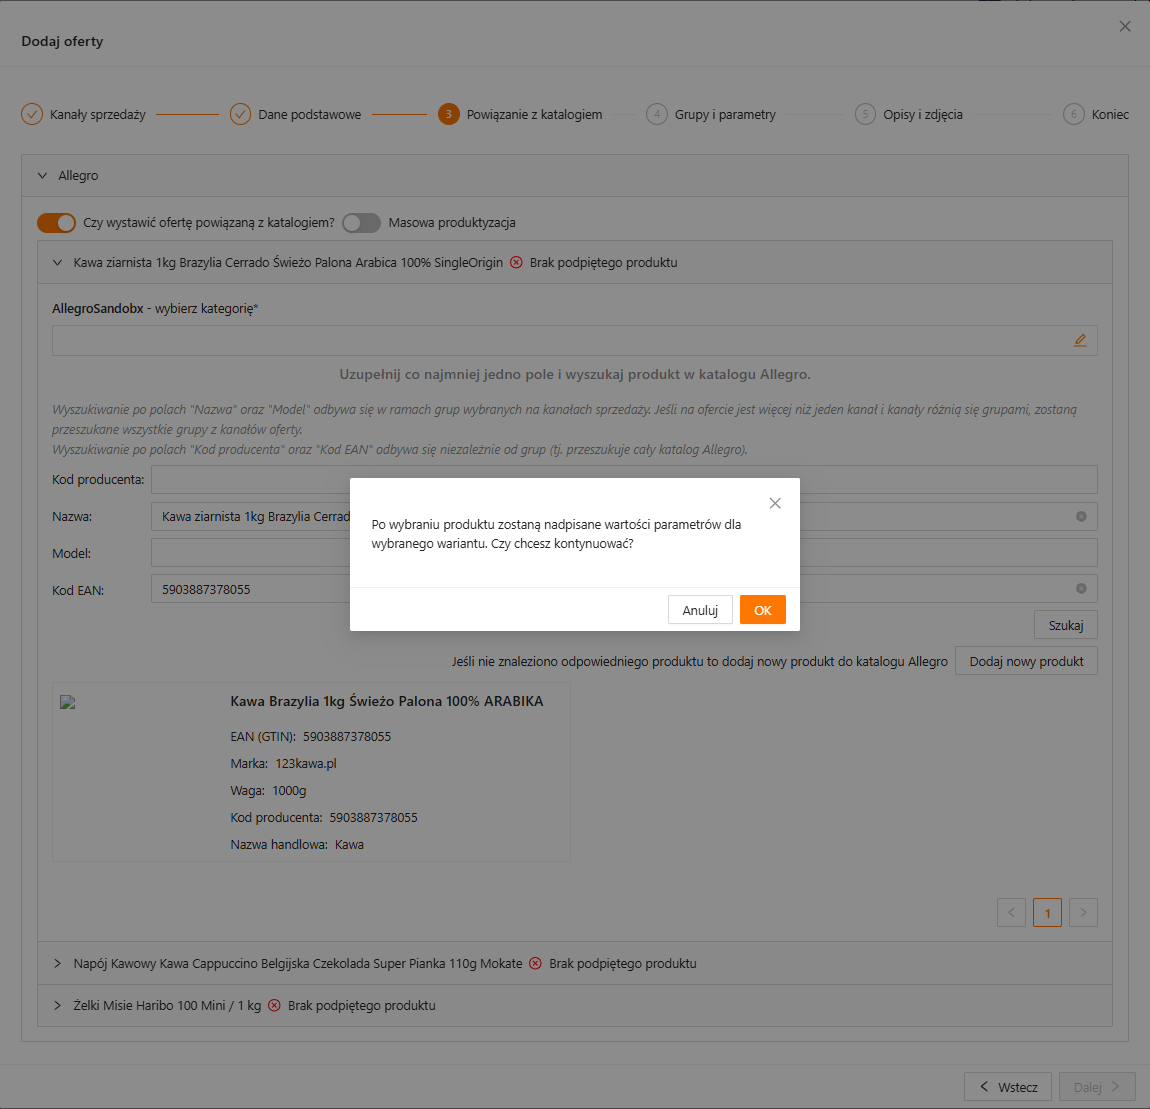Click the category selection field

click(x=574, y=340)
